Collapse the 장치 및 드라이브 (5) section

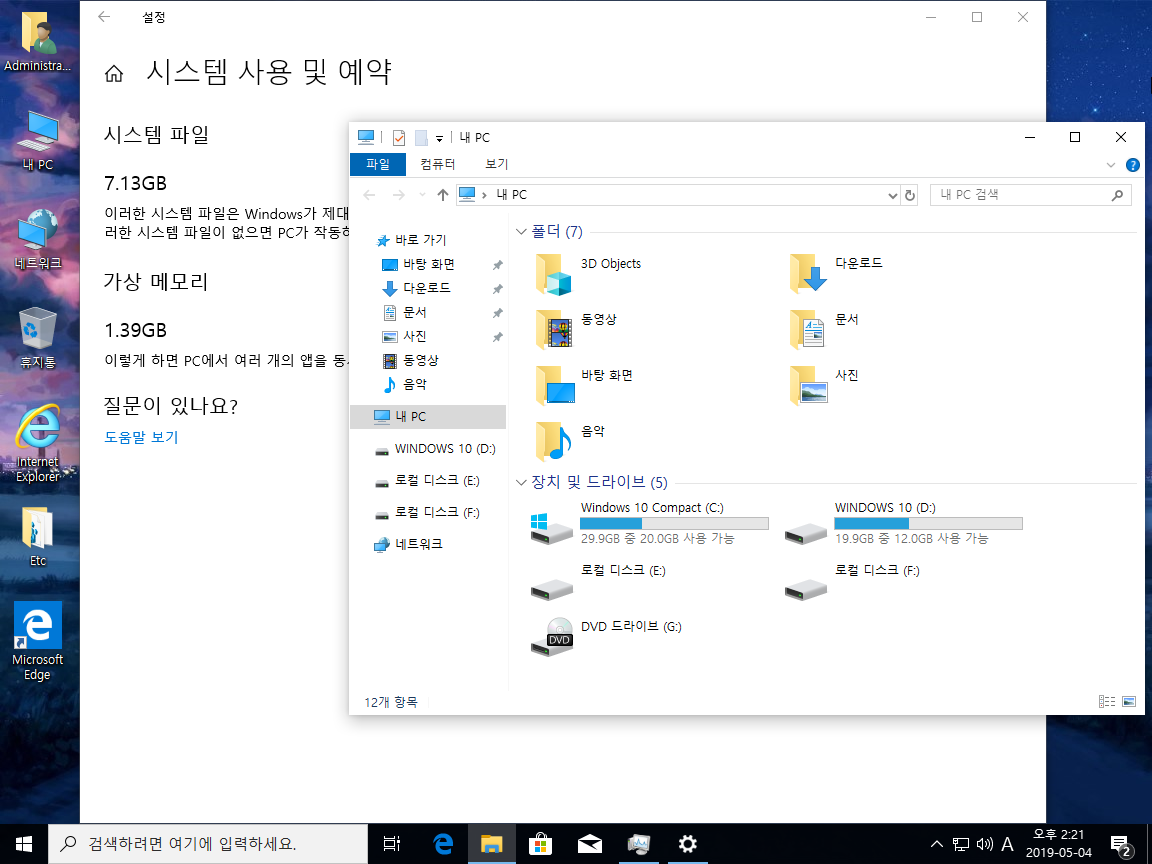(521, 483)
